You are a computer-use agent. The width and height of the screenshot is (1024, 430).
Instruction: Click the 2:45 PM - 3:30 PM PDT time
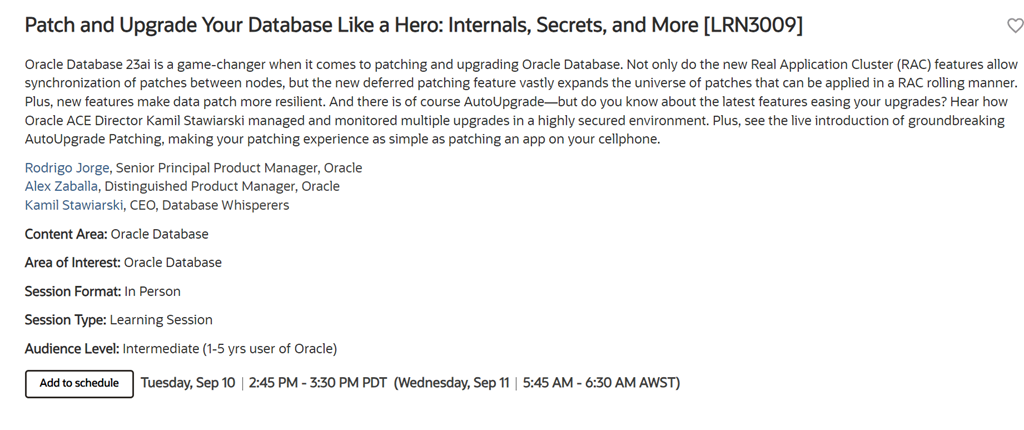(x=317, y=383)
